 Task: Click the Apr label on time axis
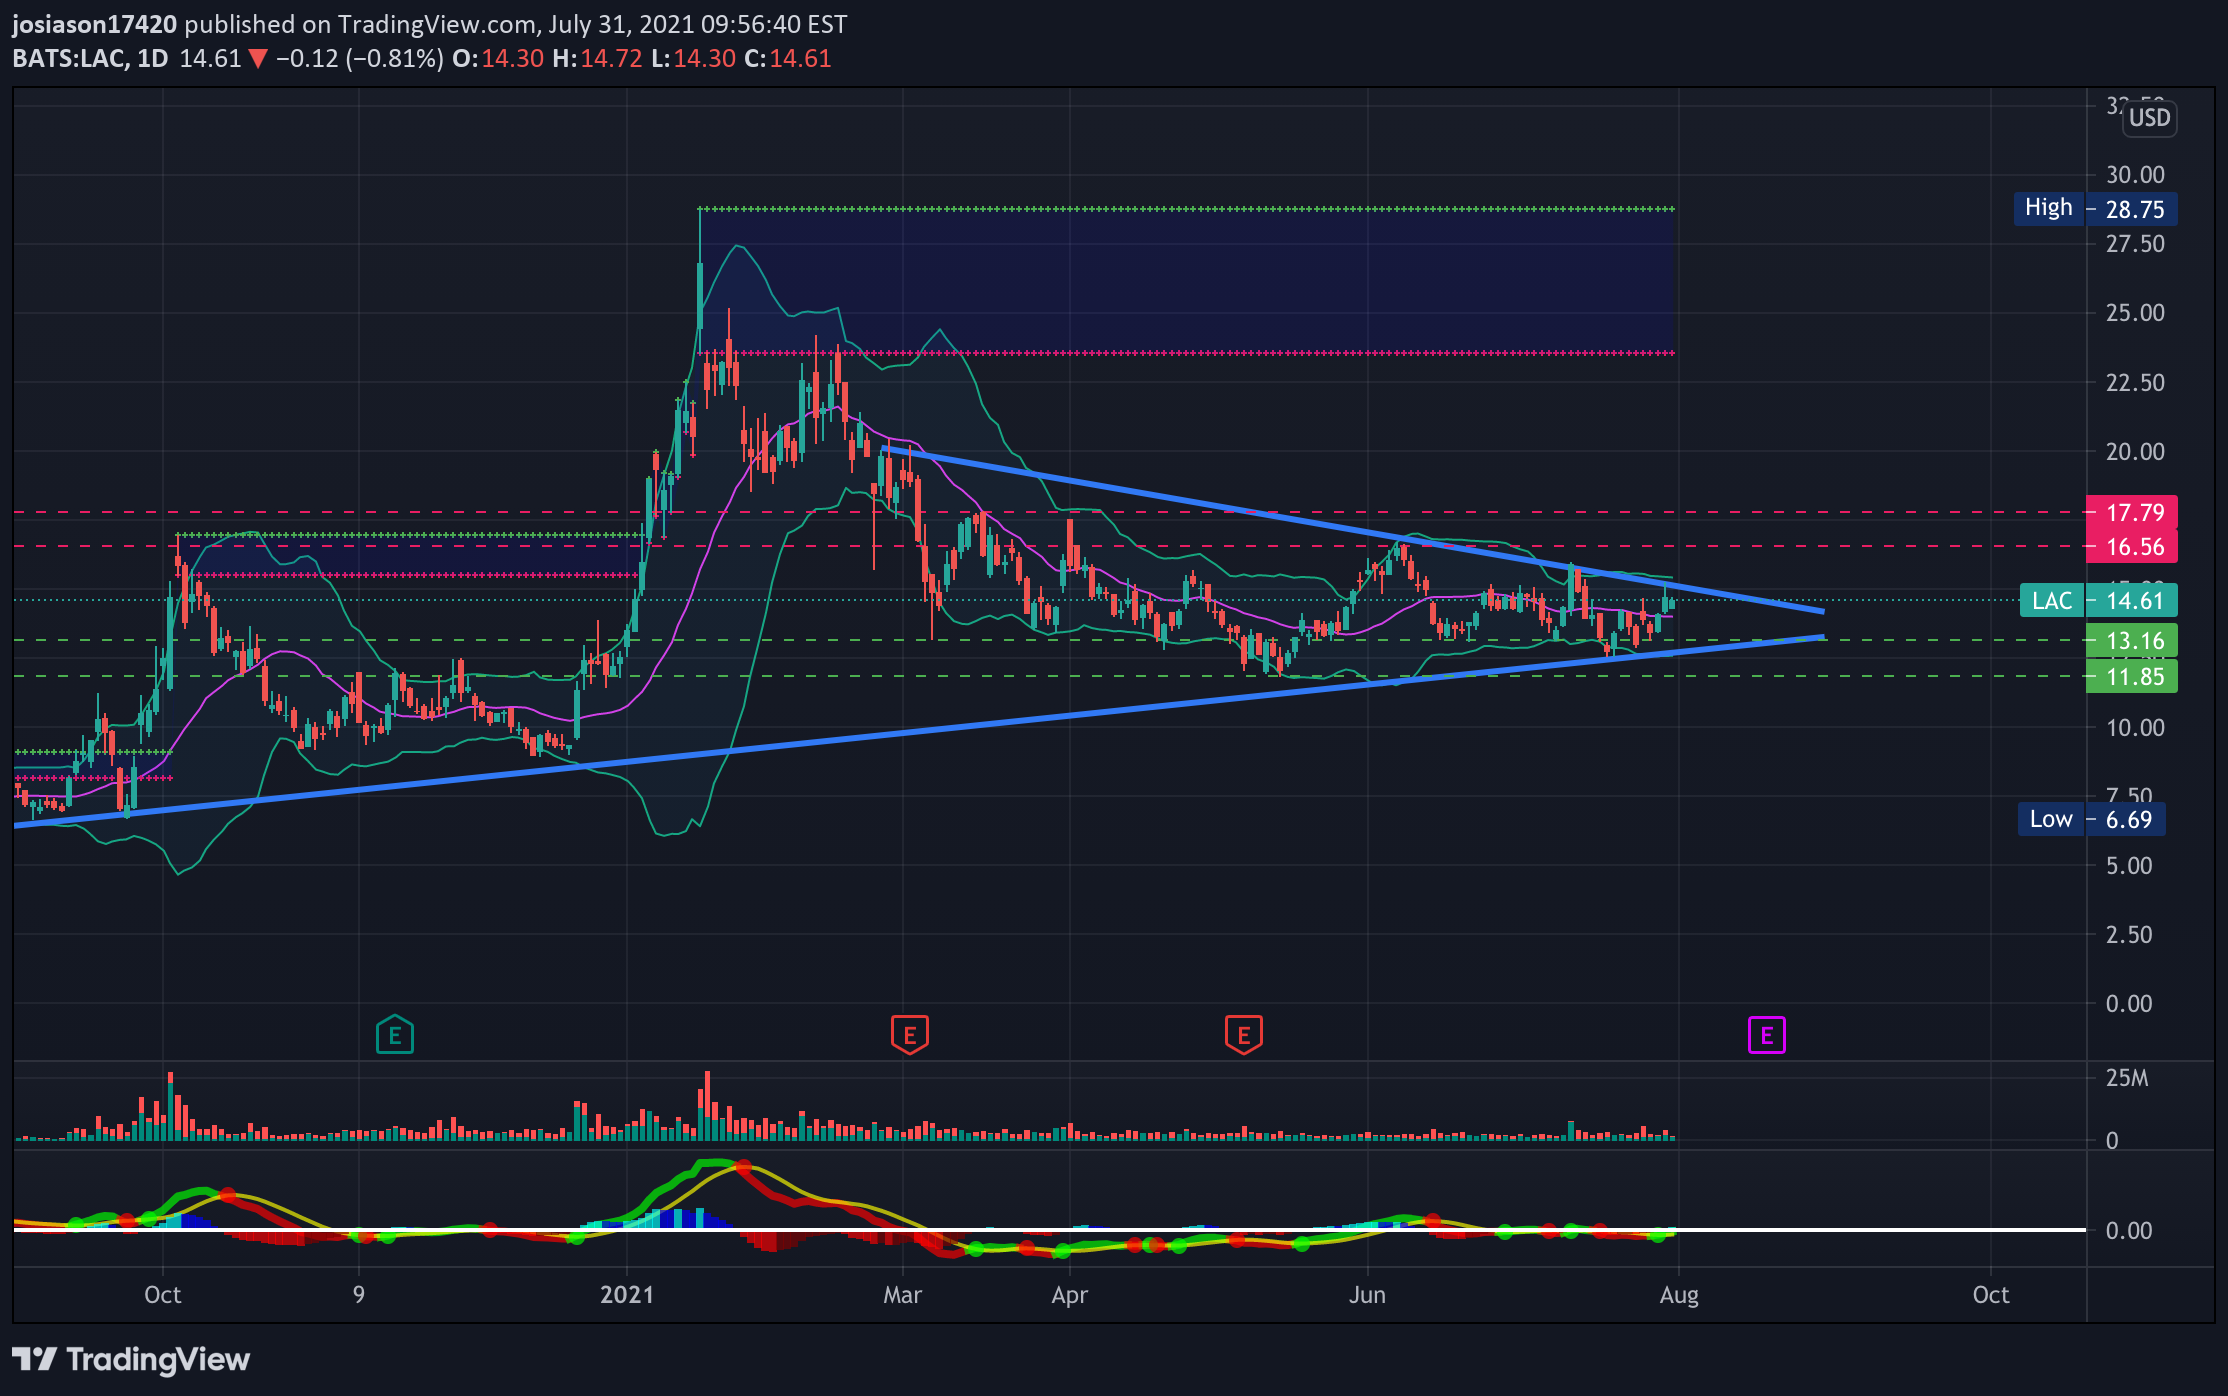(x=1070, y=1295)
